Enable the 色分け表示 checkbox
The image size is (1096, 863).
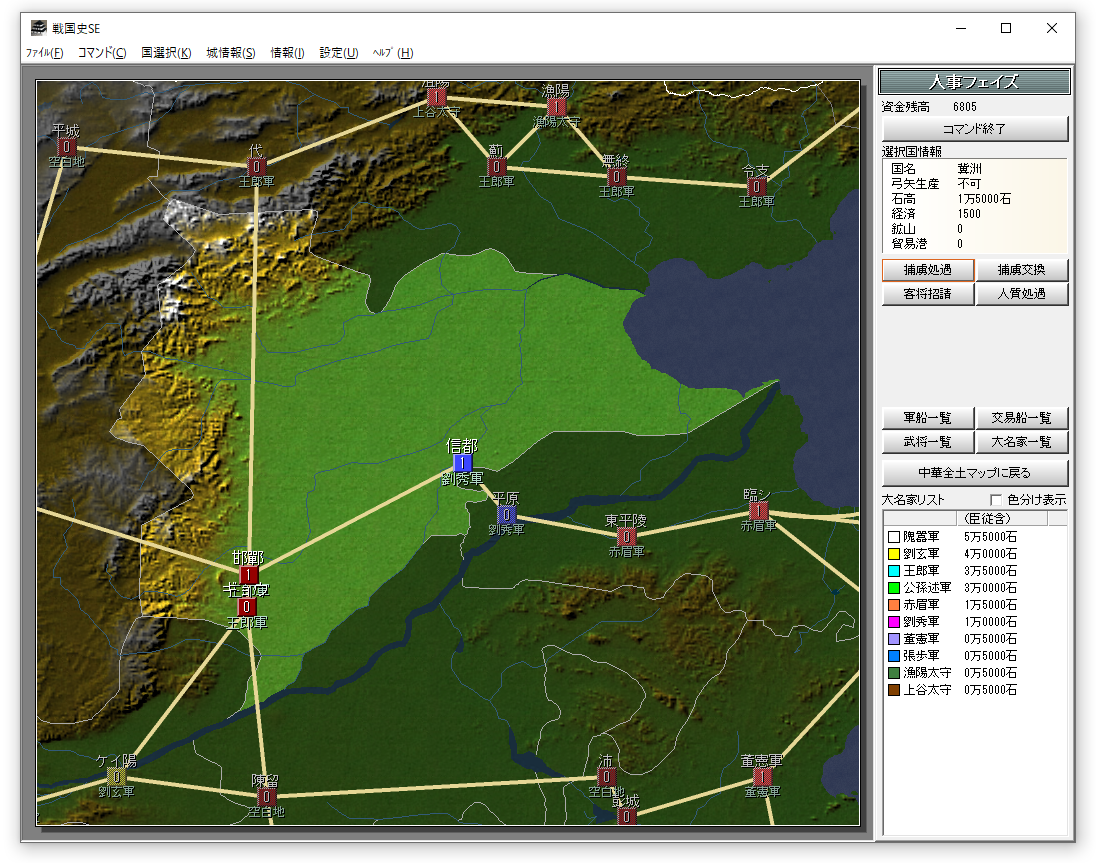[x=995, y=500]
